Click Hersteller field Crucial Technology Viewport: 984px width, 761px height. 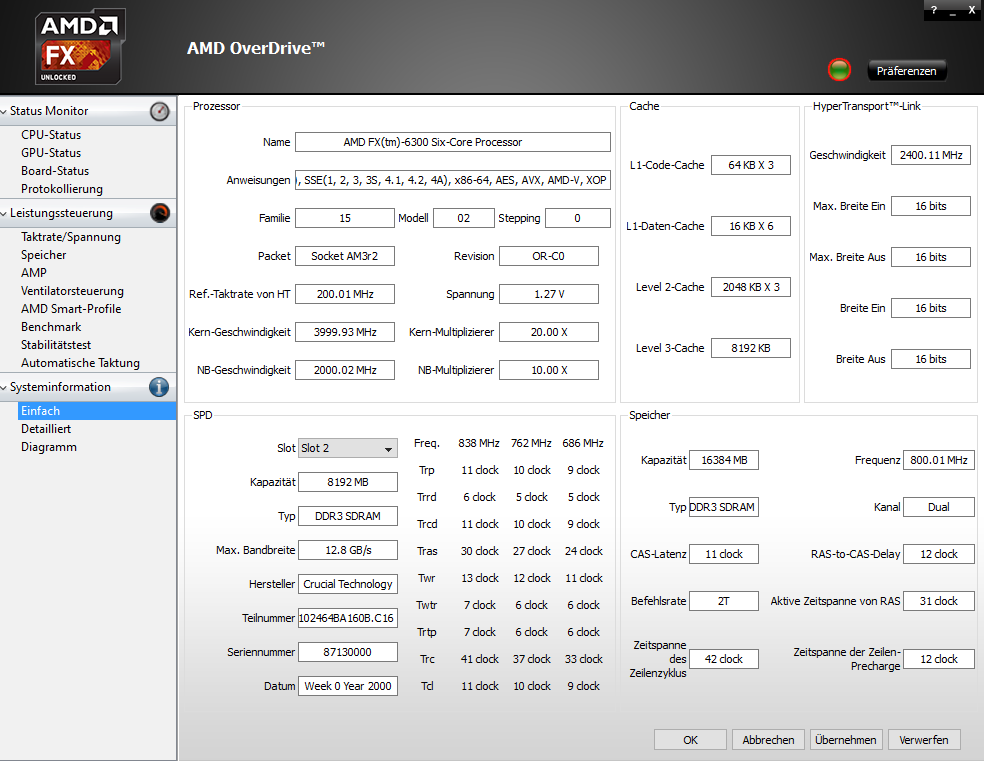click(x=348, y=583)
